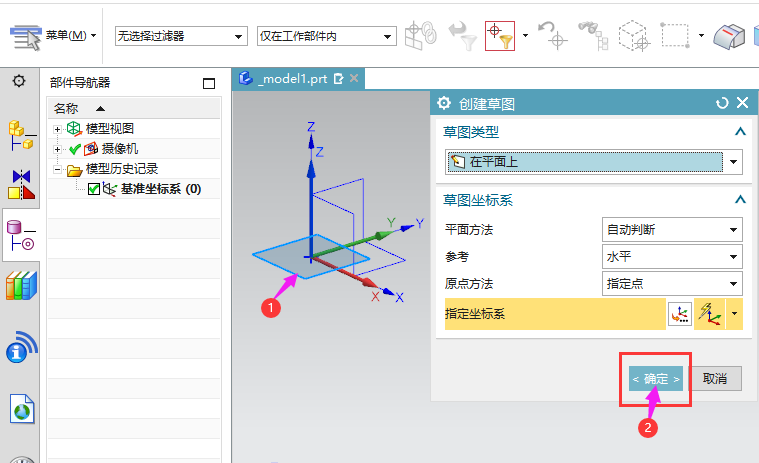
Task: Select the part navigator sidebar tab
Action: click(21, 235)
